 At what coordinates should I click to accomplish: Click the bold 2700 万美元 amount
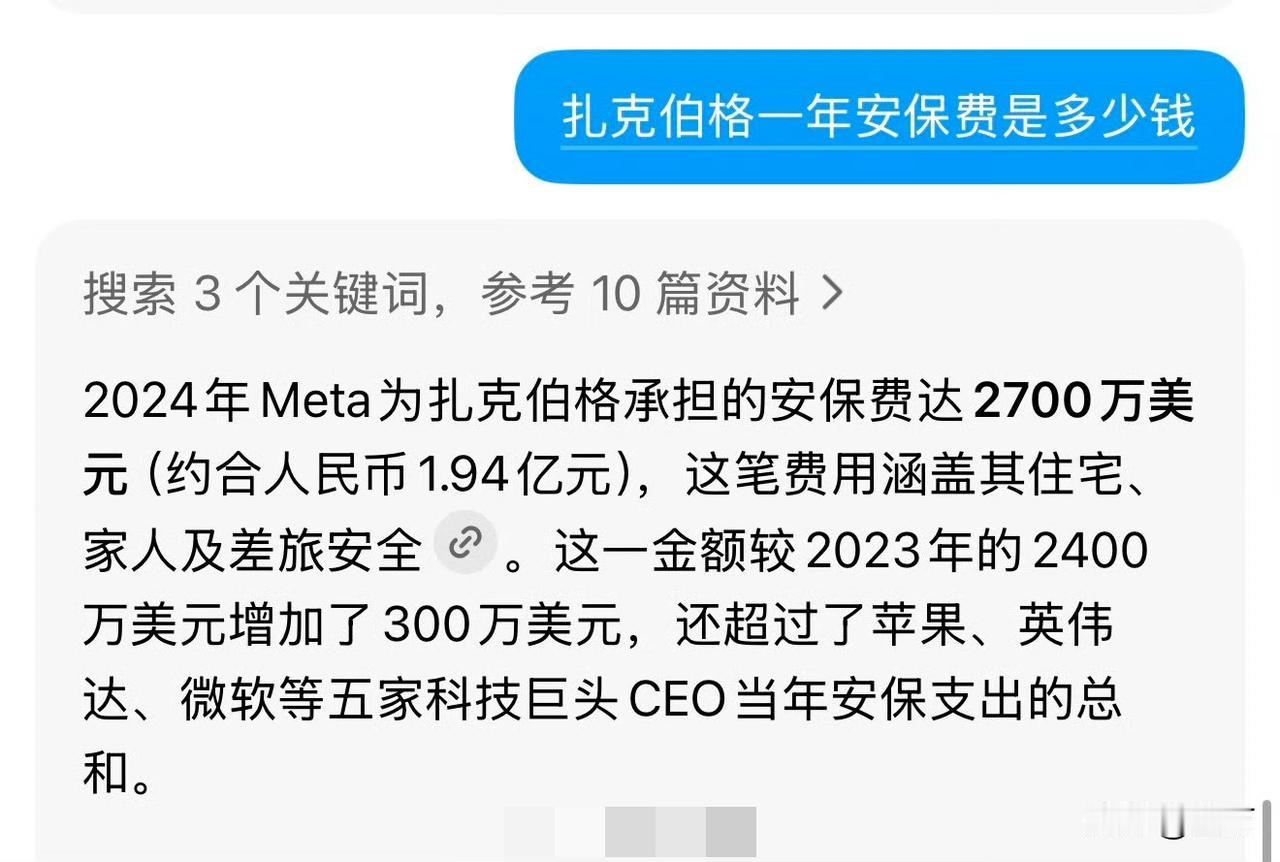(1084, 402)
